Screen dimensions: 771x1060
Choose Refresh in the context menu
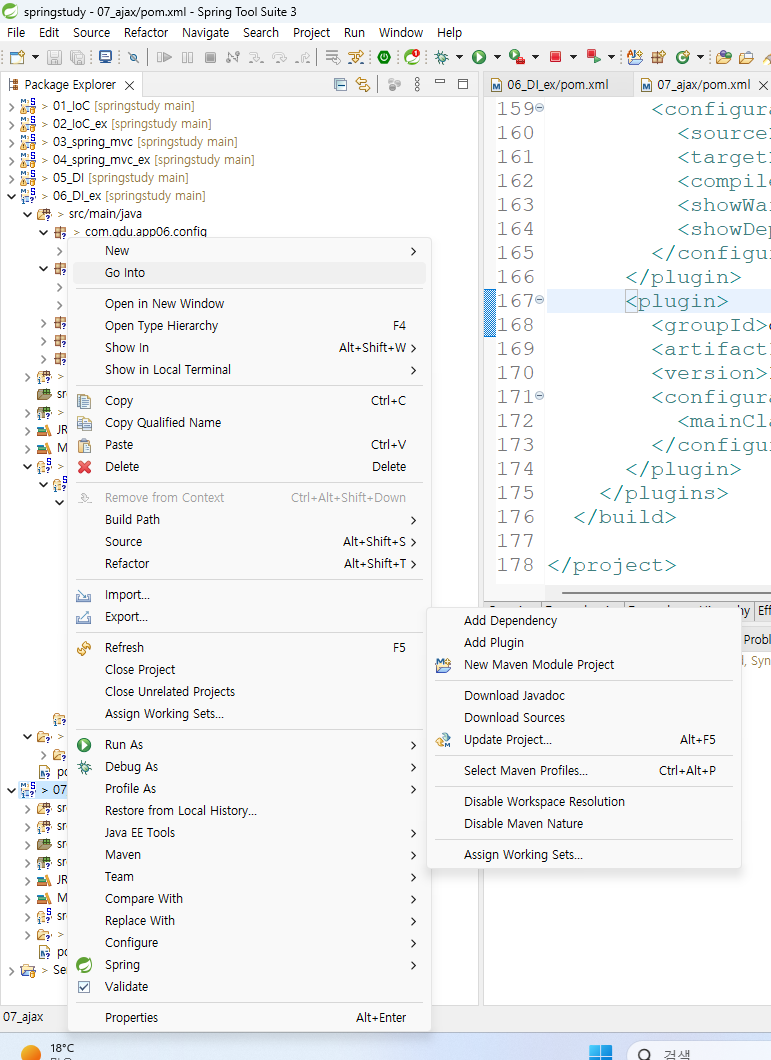point(250,648)
